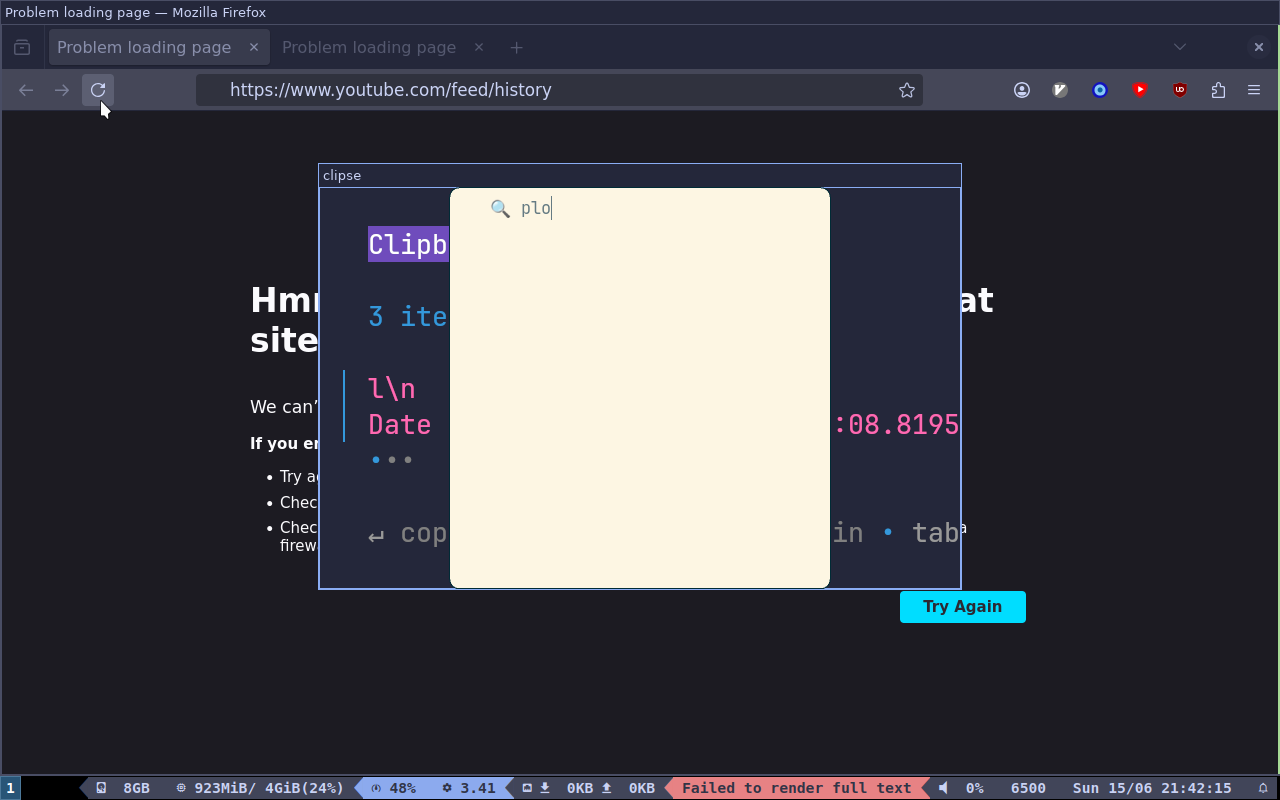The height and width of the screenshot is (800, 1280).
Task: Open the list all tabs chevron
Action: [1180, 47]
